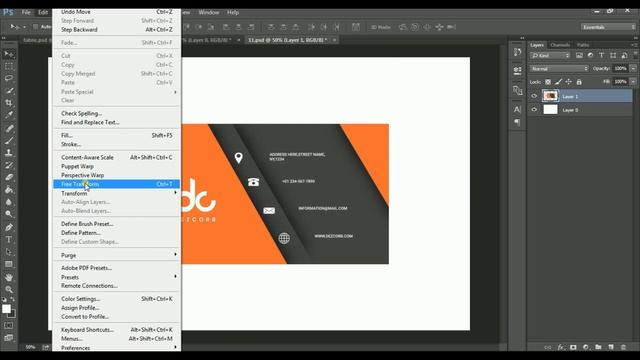Screen dimensions: 640x360
Task: Select the Rectangle shape tool
Action: click(9, 264)
